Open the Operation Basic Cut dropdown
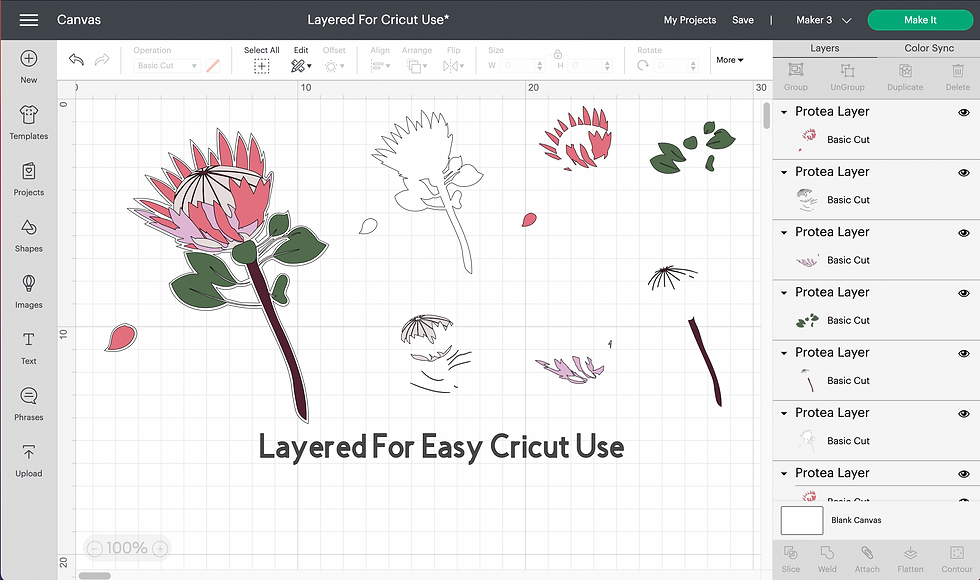 (167, 66)
